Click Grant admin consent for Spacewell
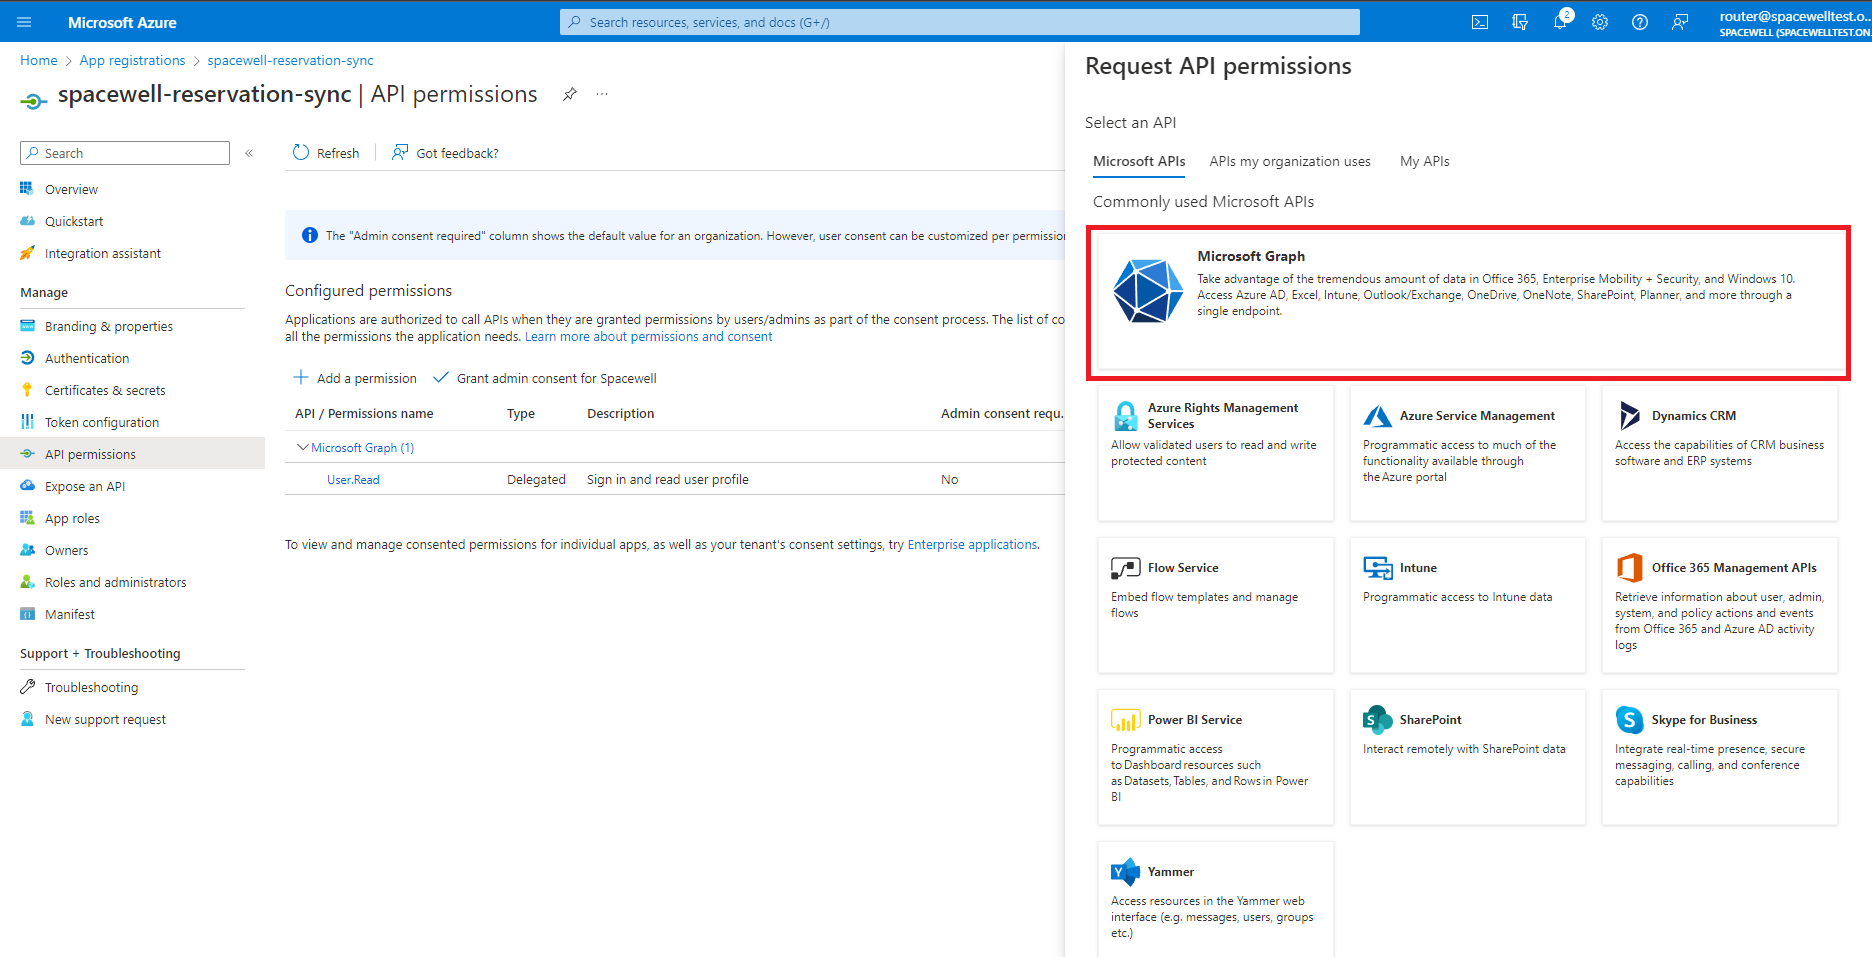The image size is (1872, 957). click(545, 378)
